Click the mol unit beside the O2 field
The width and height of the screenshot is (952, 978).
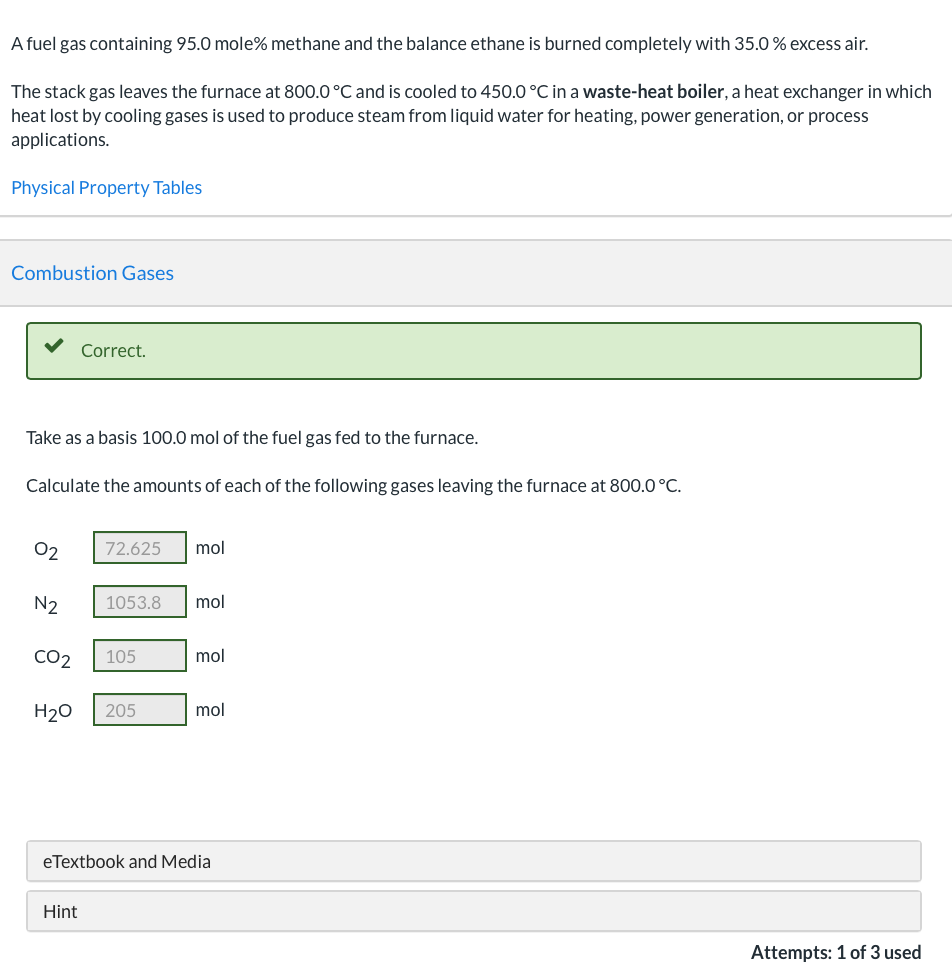[210, 548]
